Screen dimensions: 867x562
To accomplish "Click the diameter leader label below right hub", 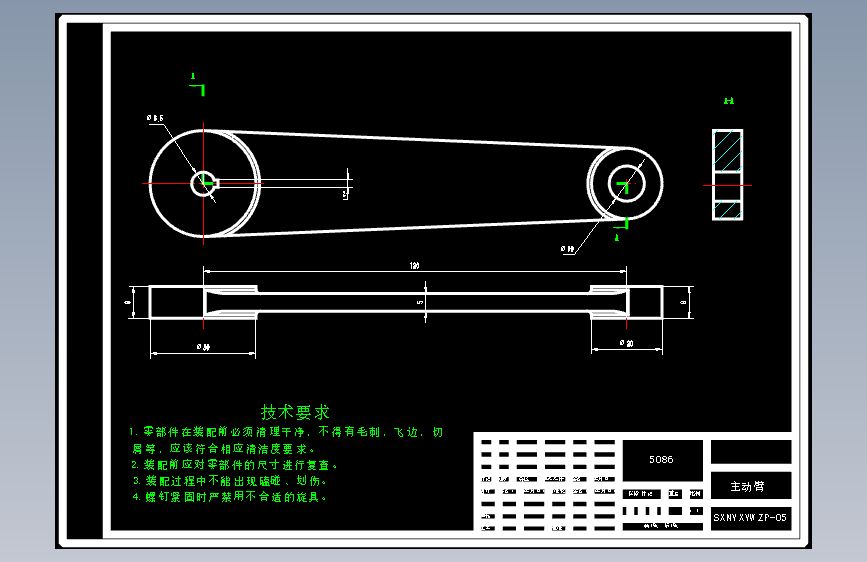I will tap(568, 249).
